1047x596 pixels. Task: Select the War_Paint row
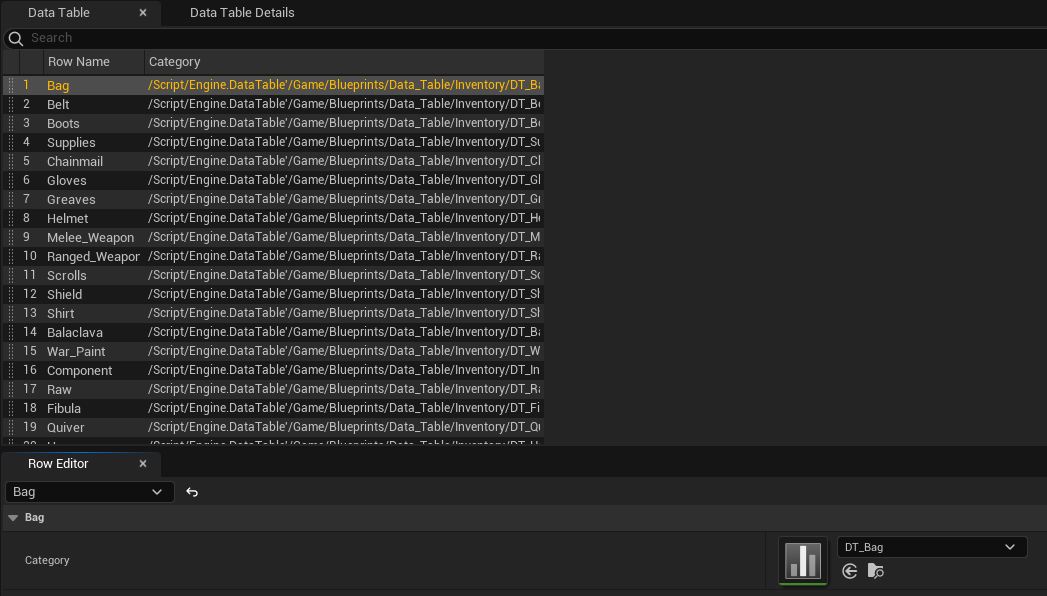point(273,351)
